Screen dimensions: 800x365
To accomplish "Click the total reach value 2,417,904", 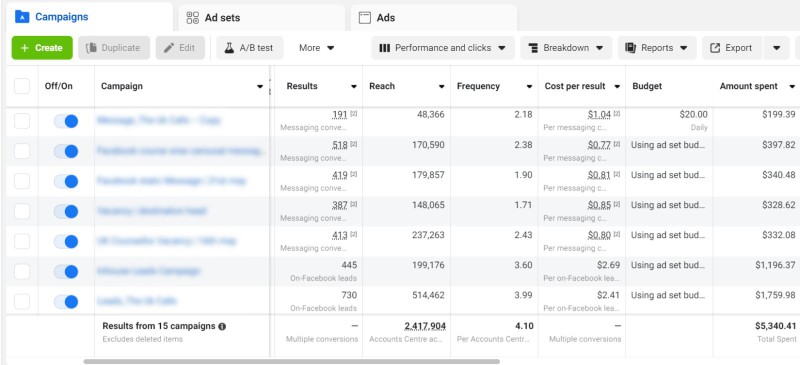I will (424, 326).
